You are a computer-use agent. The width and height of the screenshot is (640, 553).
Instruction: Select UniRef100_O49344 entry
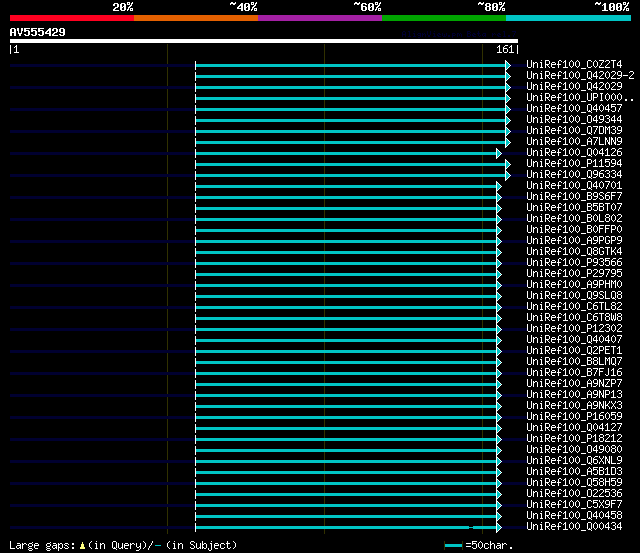pos(574,120)
